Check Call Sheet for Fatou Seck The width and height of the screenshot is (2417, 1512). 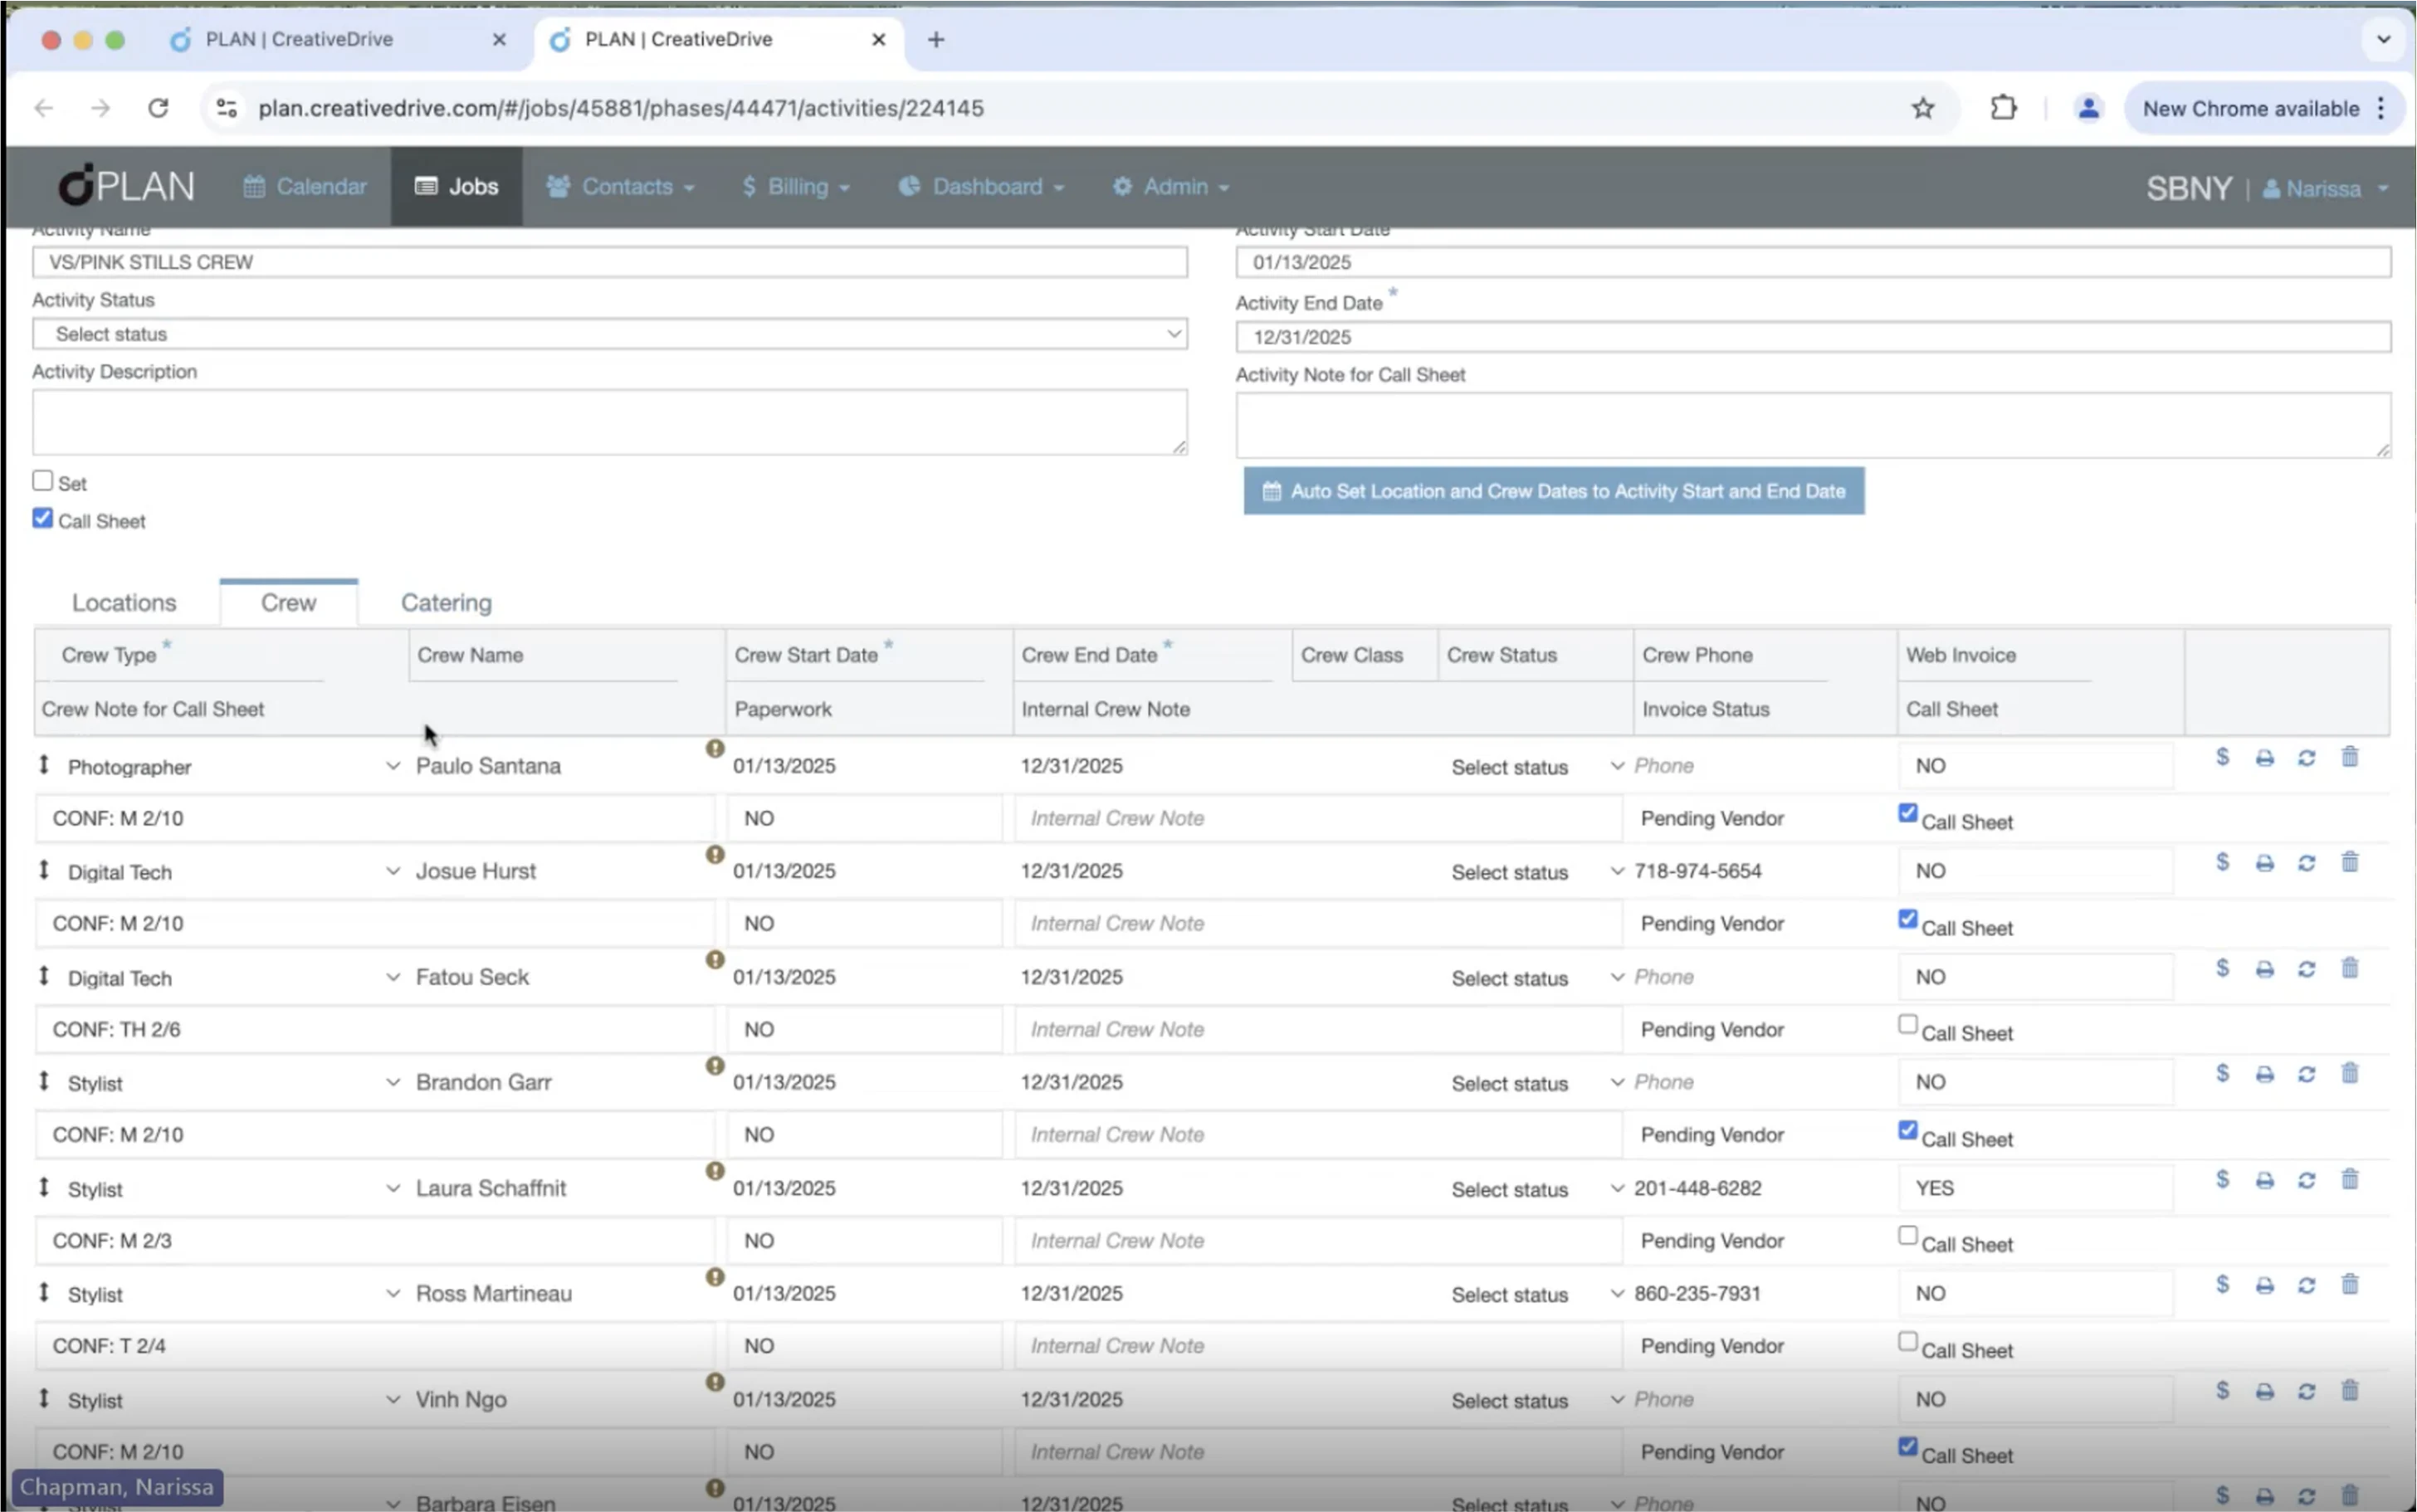pos(1908,1024)
